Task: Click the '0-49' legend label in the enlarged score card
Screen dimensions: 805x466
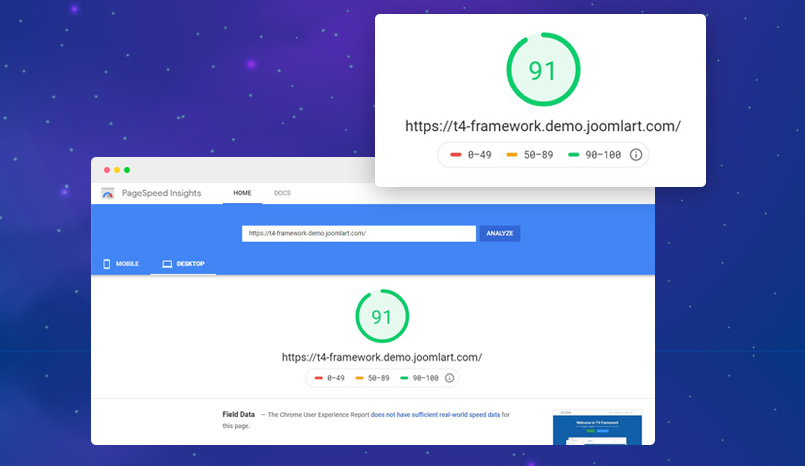Action: (x=480, y=155)
